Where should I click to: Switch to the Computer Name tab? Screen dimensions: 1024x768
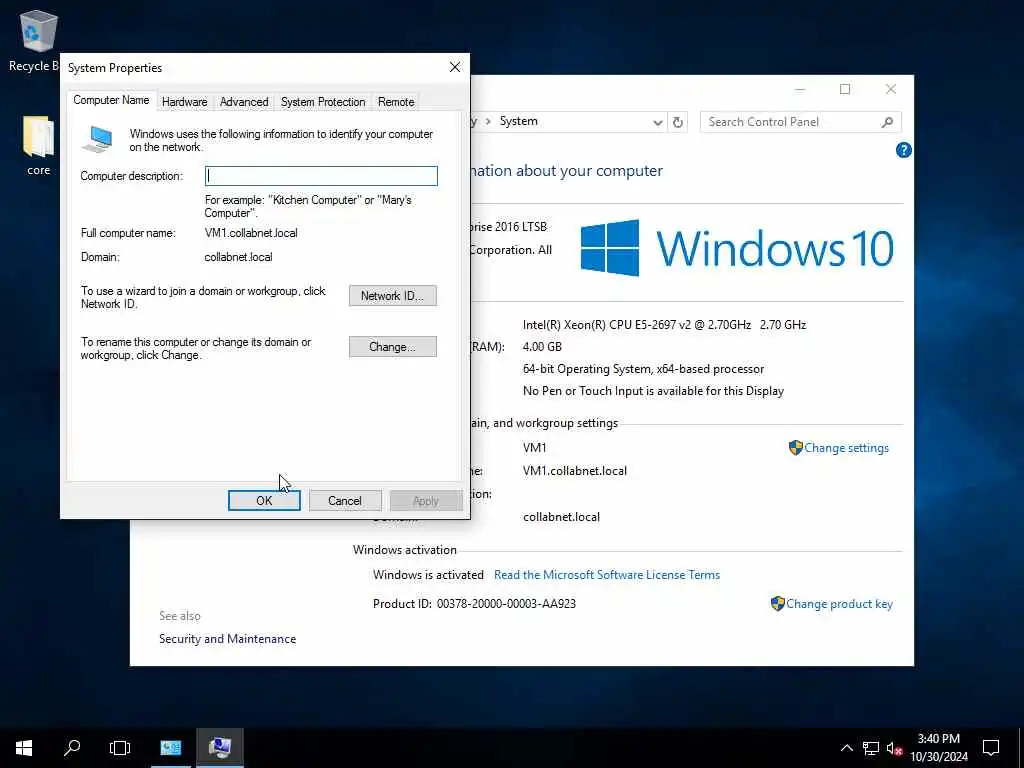(x=111, y=101)
